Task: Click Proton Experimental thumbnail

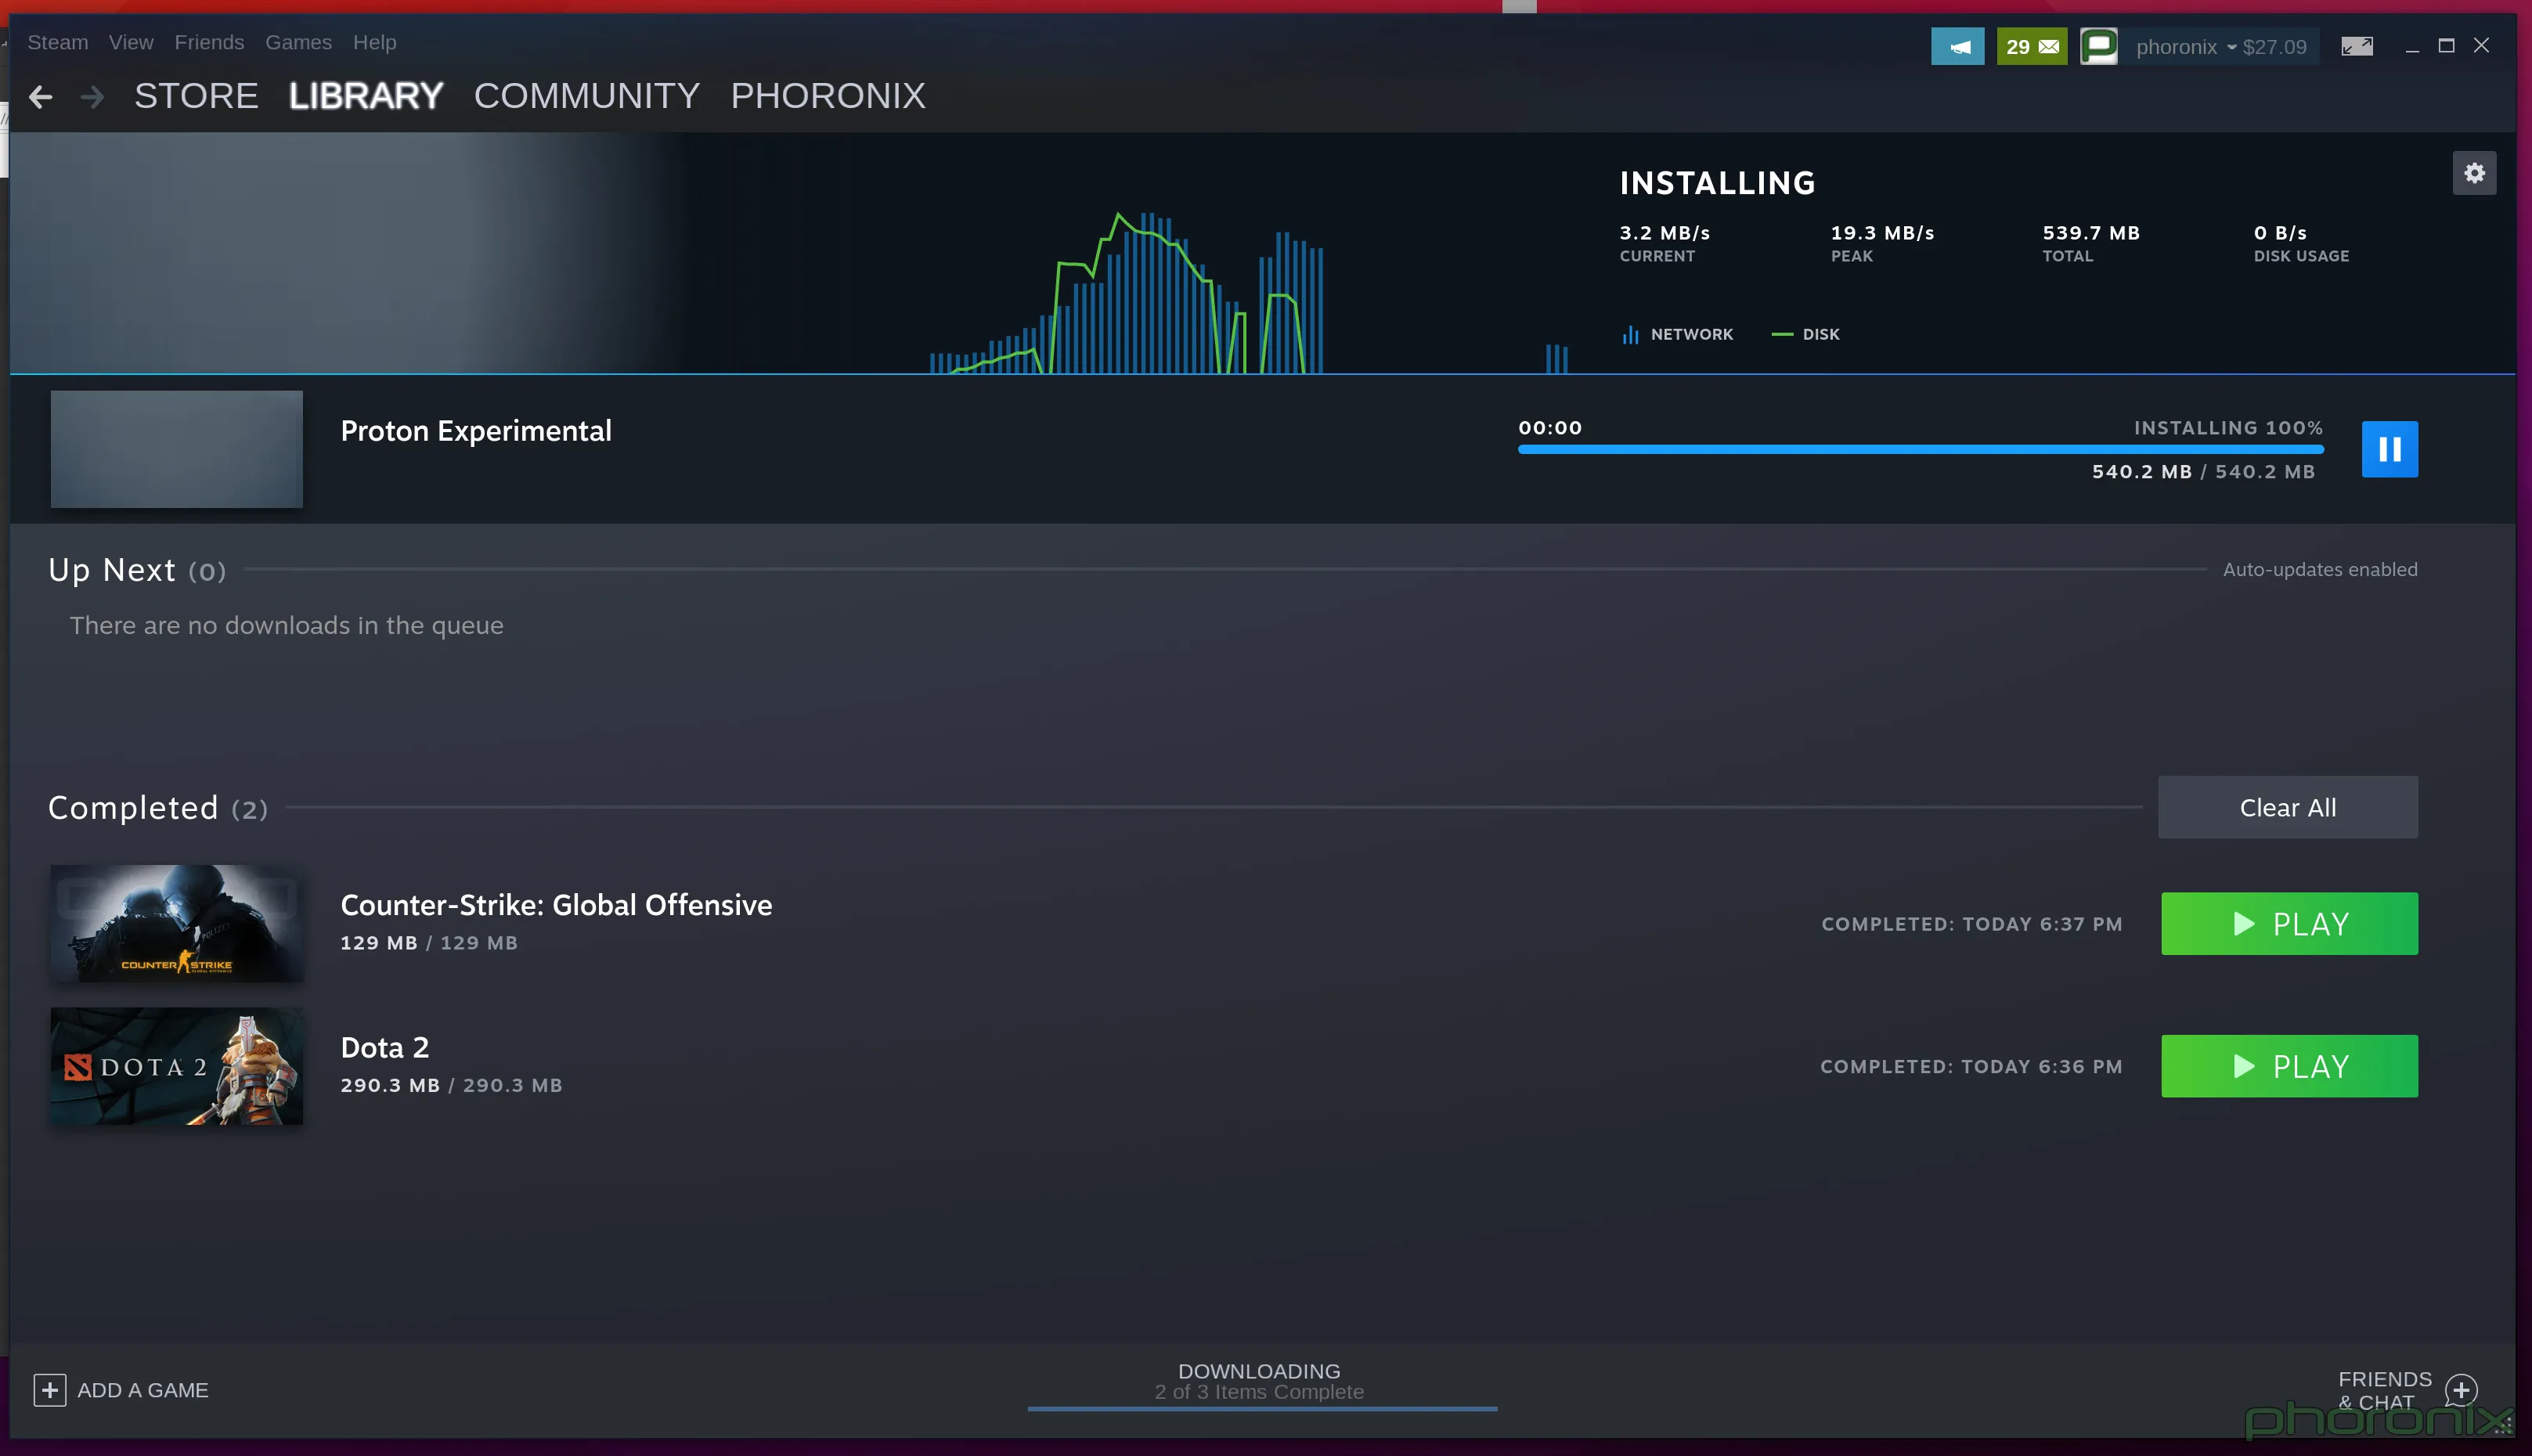Action: (177, 449)
